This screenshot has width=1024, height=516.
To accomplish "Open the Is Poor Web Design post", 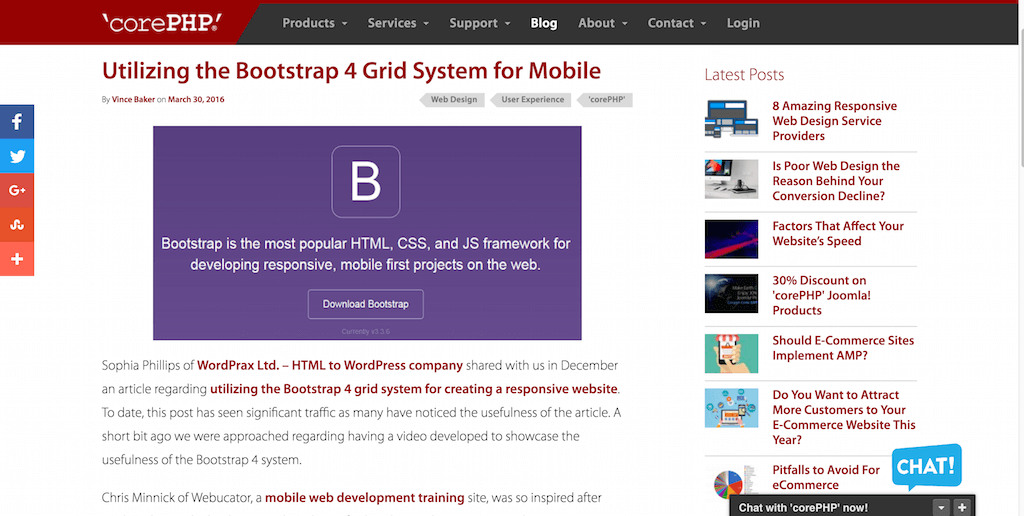I will coord(836,181).
